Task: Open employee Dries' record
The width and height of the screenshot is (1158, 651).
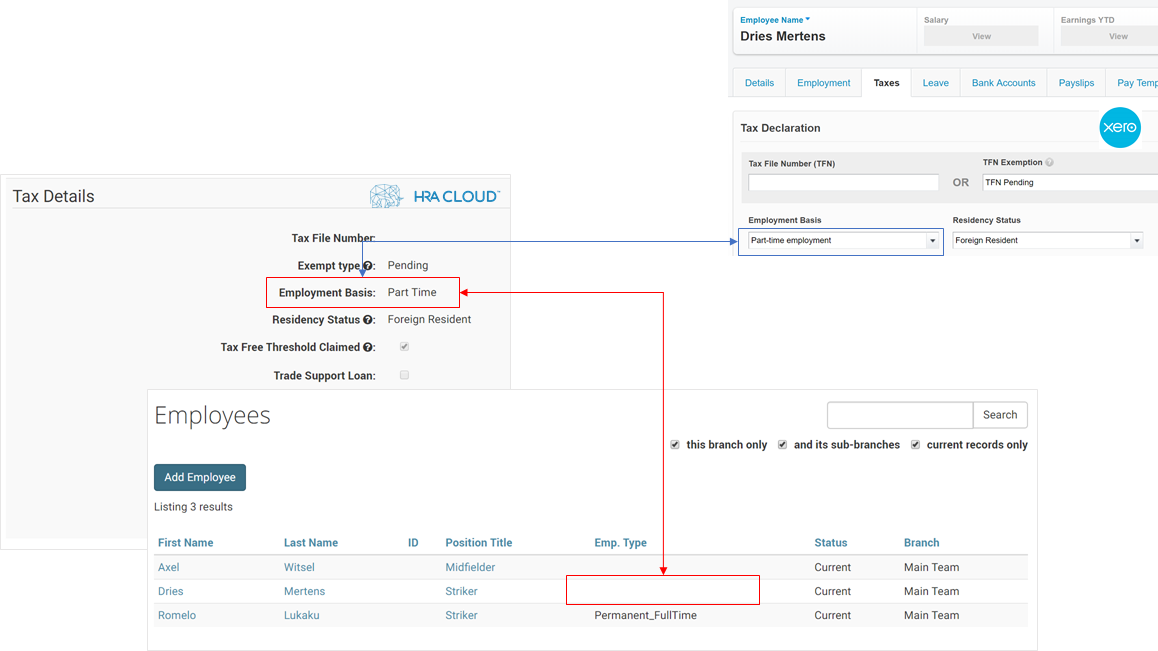Action: click(171, 591)
